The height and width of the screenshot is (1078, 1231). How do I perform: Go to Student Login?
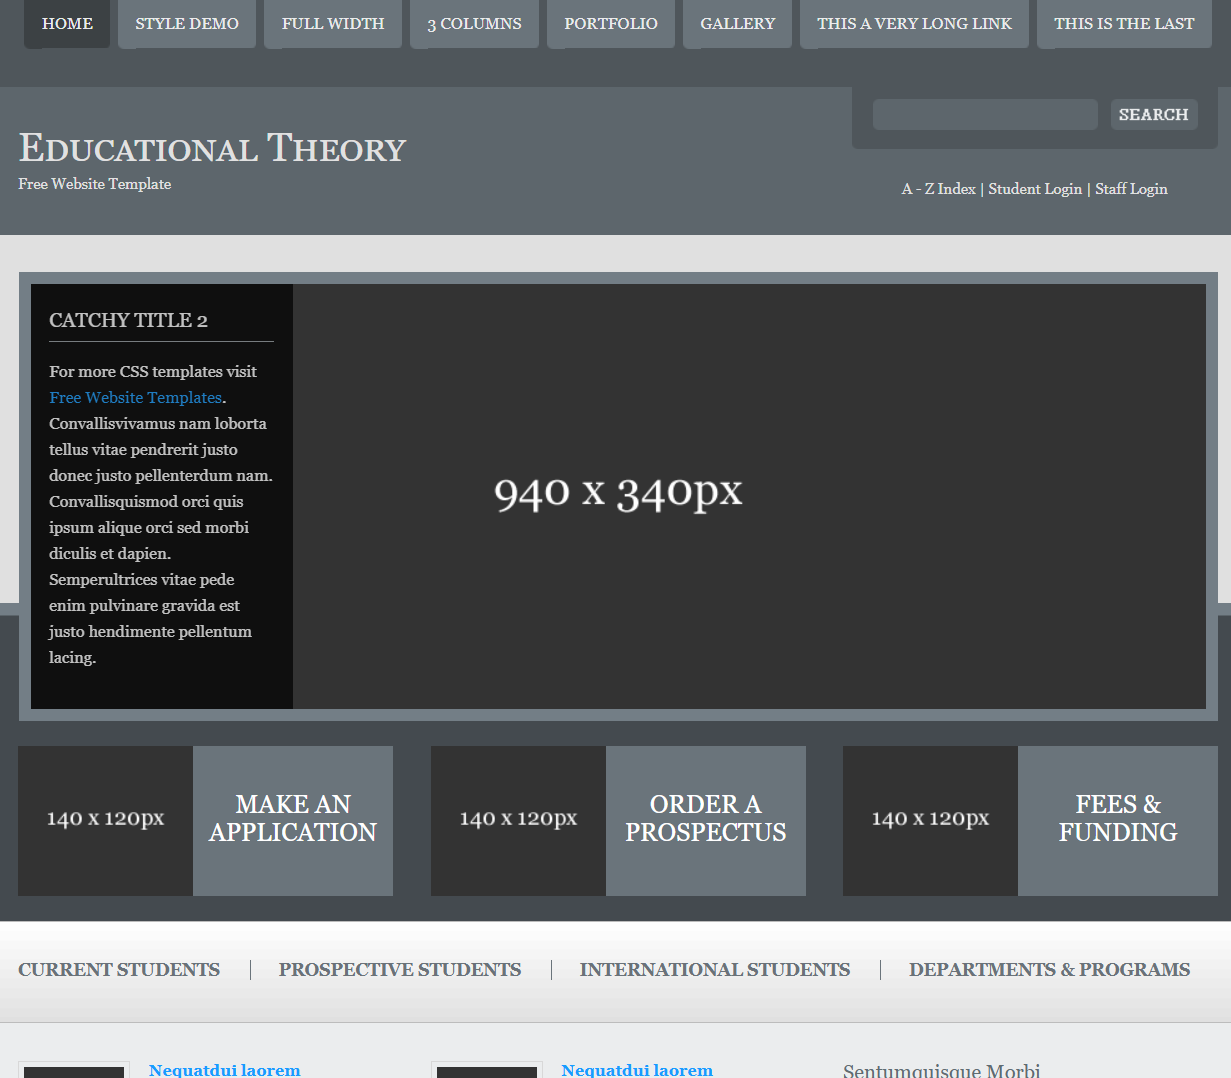[x=1035, y=188]
